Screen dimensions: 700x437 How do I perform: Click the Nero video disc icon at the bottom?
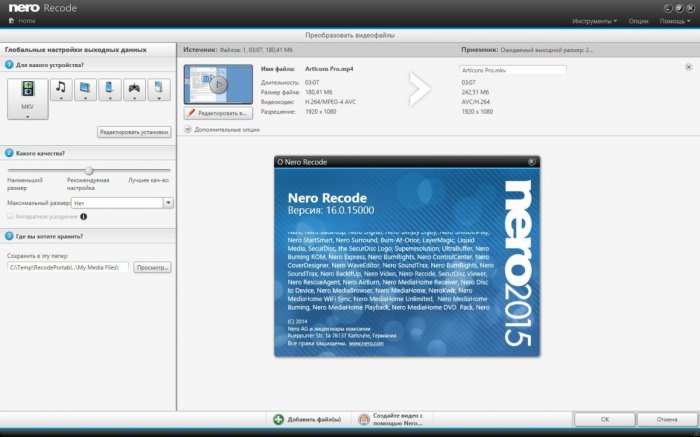pyautogui.click(x=364, y=419)
